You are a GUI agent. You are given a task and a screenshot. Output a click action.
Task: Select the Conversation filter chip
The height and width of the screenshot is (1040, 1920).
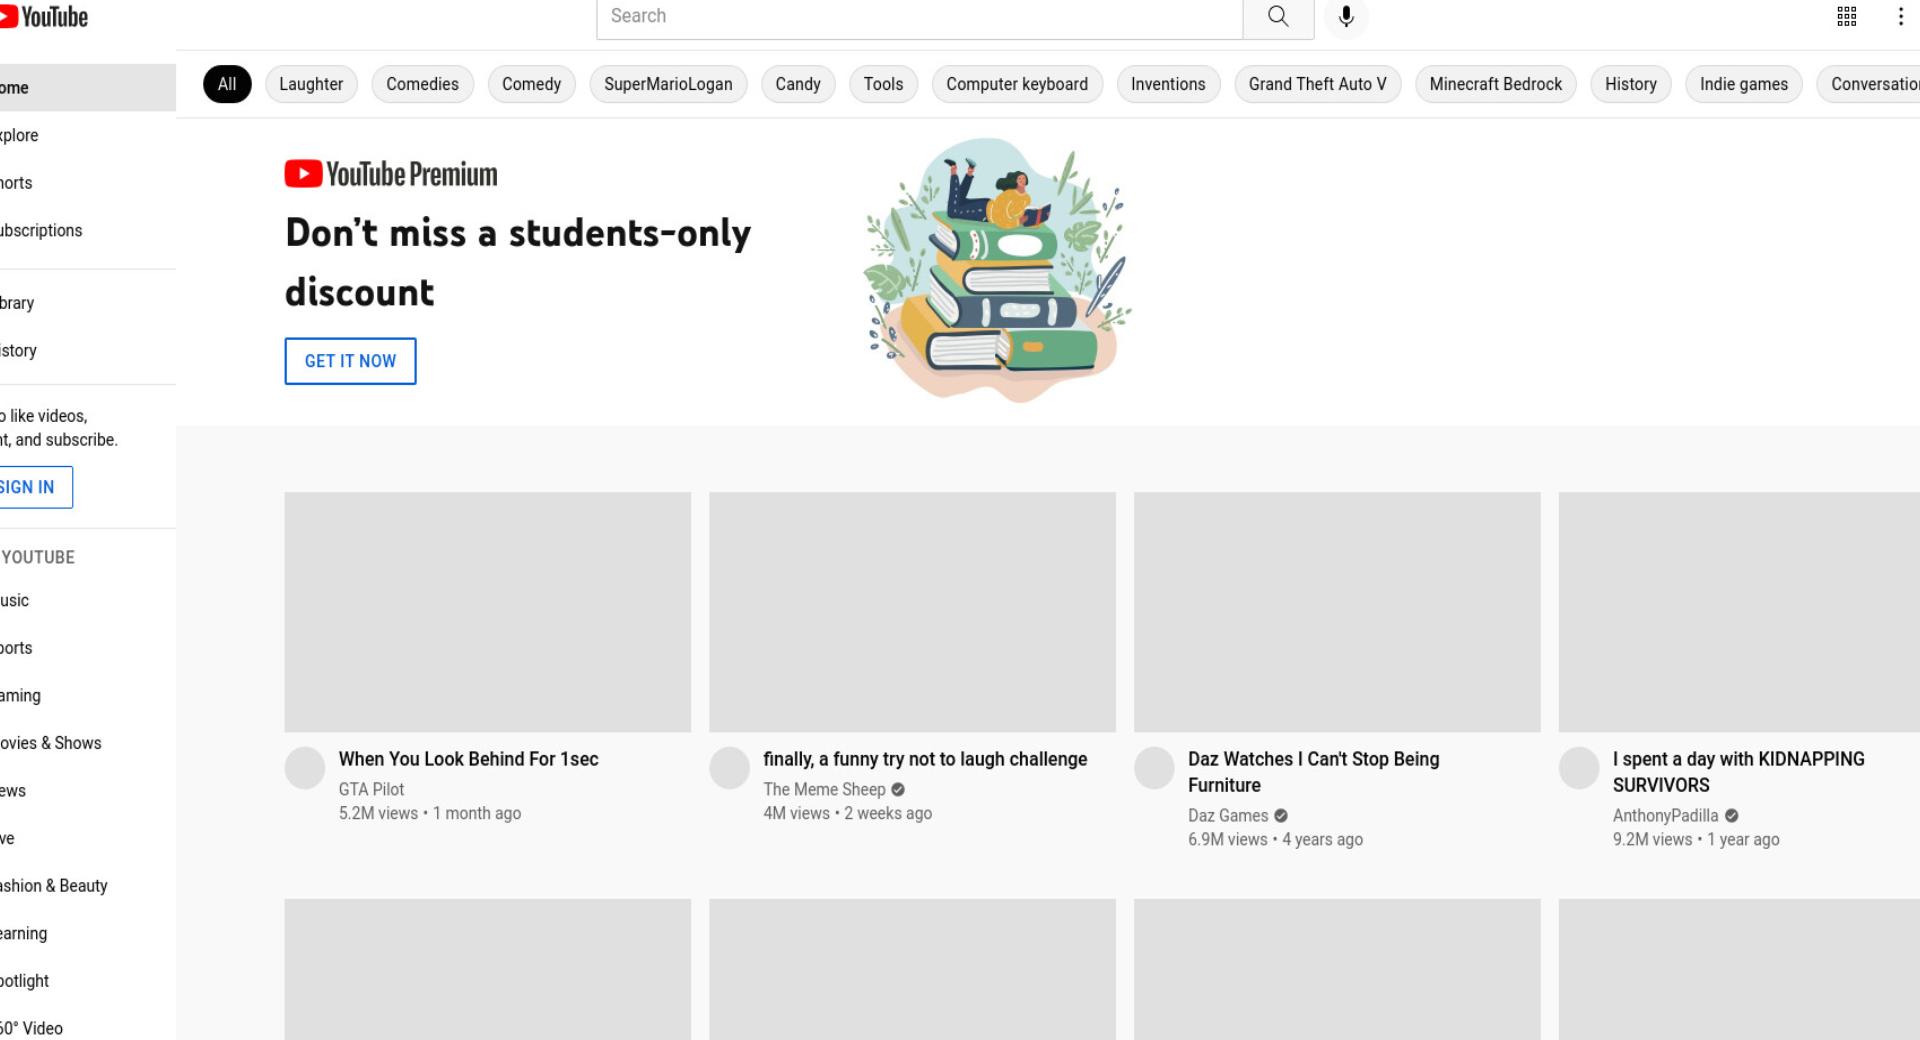click(x=1868, y=84)
